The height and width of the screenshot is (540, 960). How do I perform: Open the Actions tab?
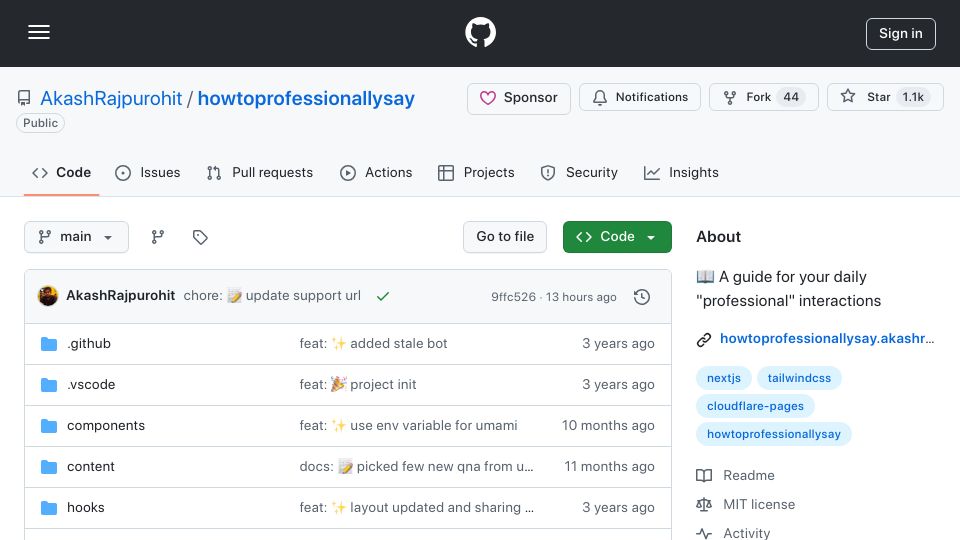pyautogui.click(x=376, y=173)
